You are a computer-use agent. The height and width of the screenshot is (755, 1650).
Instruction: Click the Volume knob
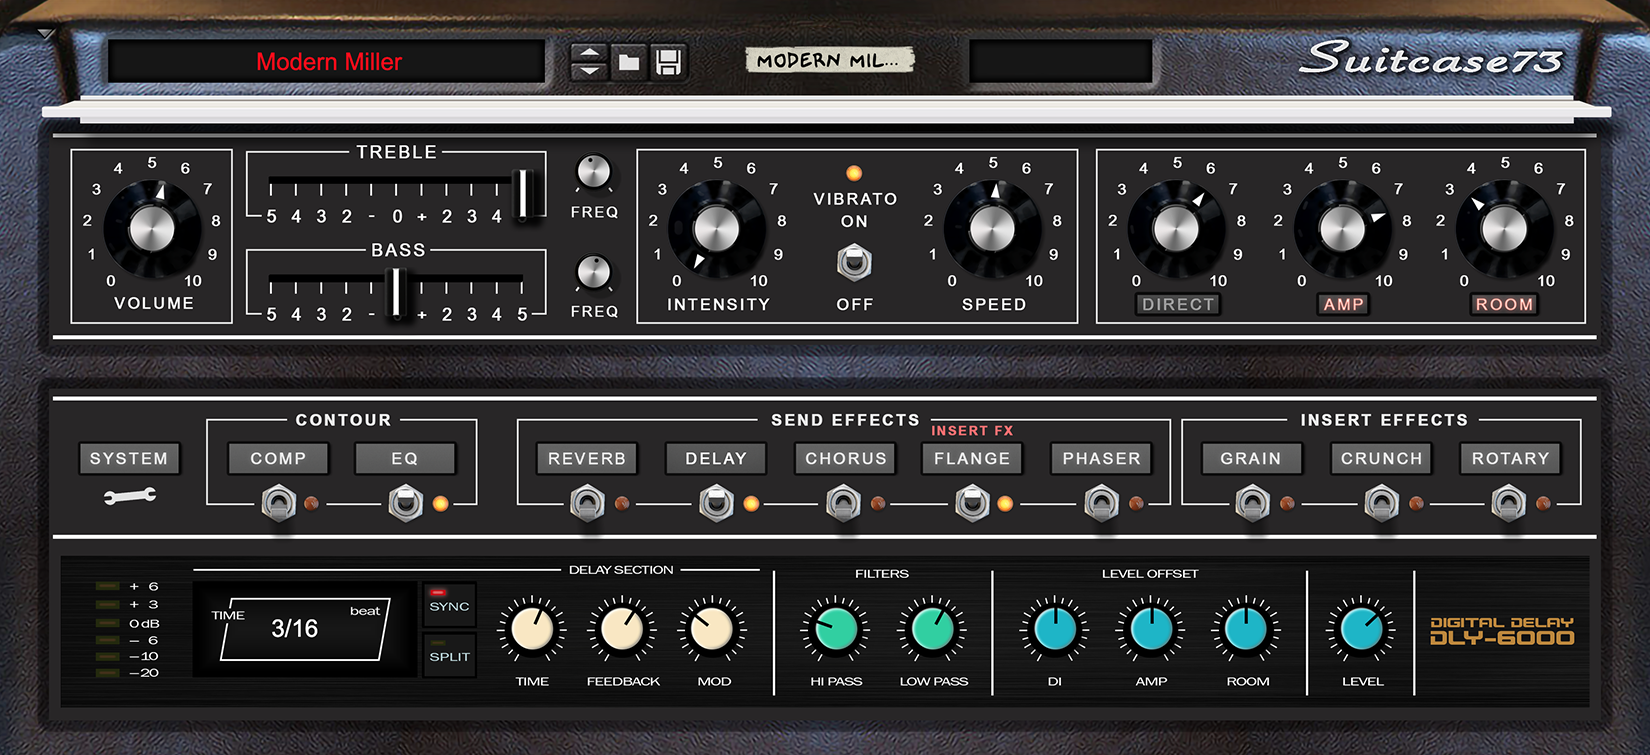coord(152,229)
